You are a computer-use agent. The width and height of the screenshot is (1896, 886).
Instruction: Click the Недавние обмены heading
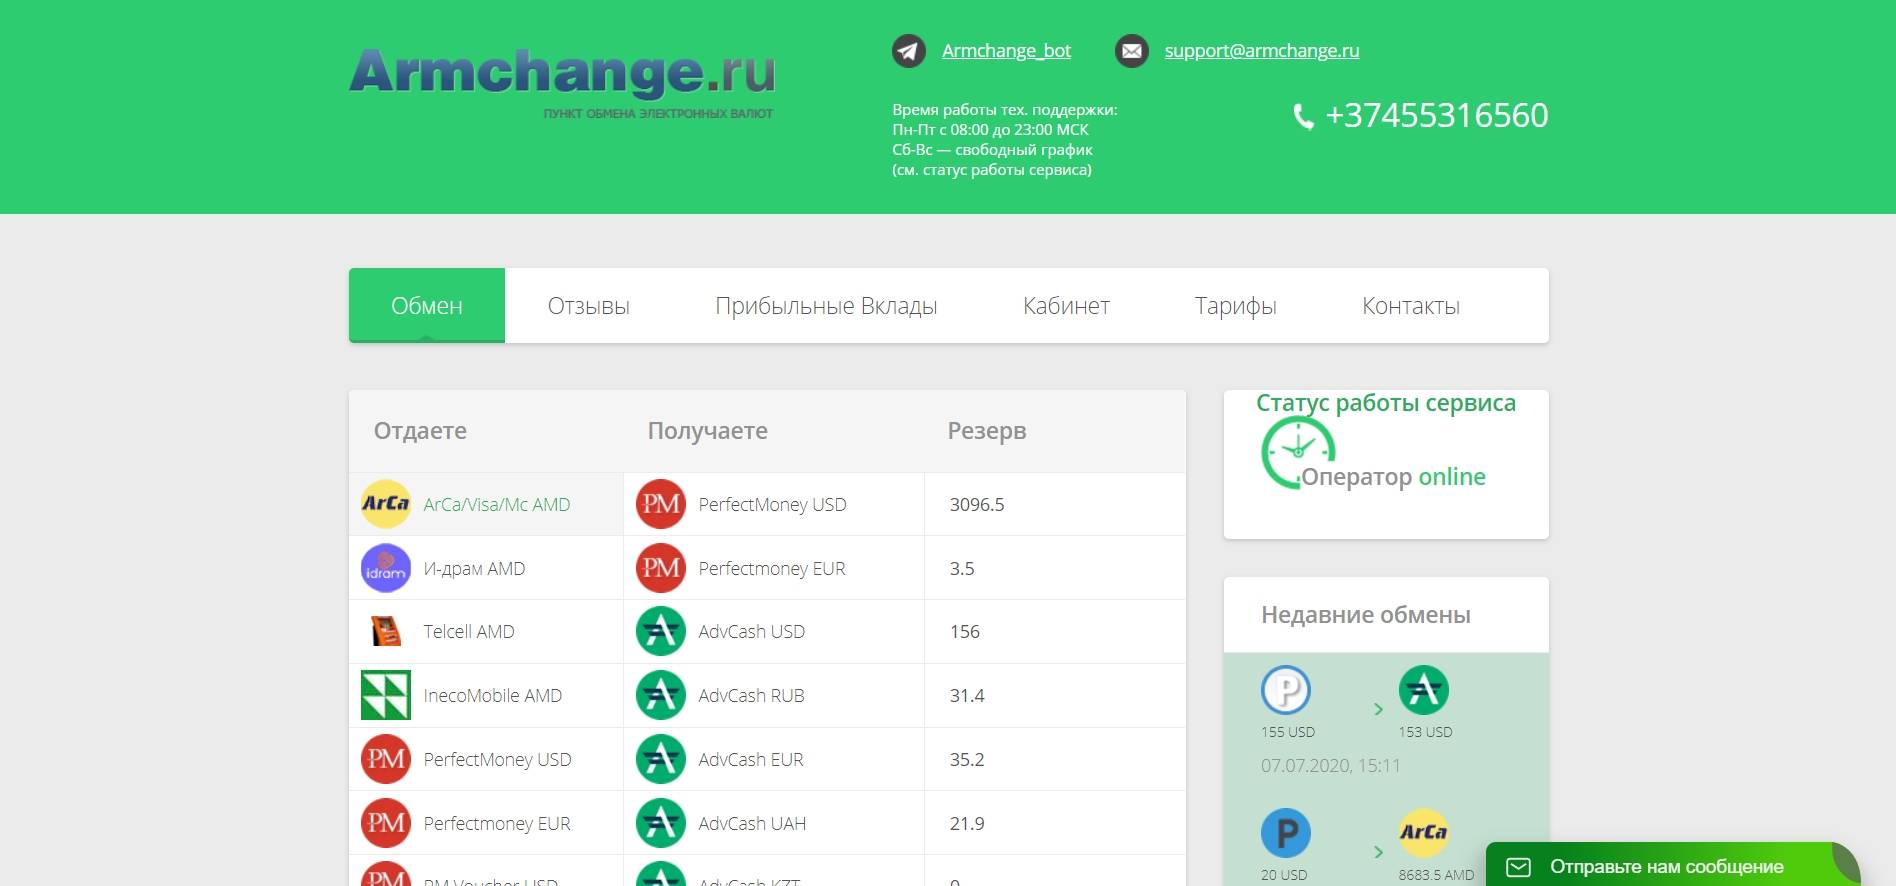(x=1366, y=615)
